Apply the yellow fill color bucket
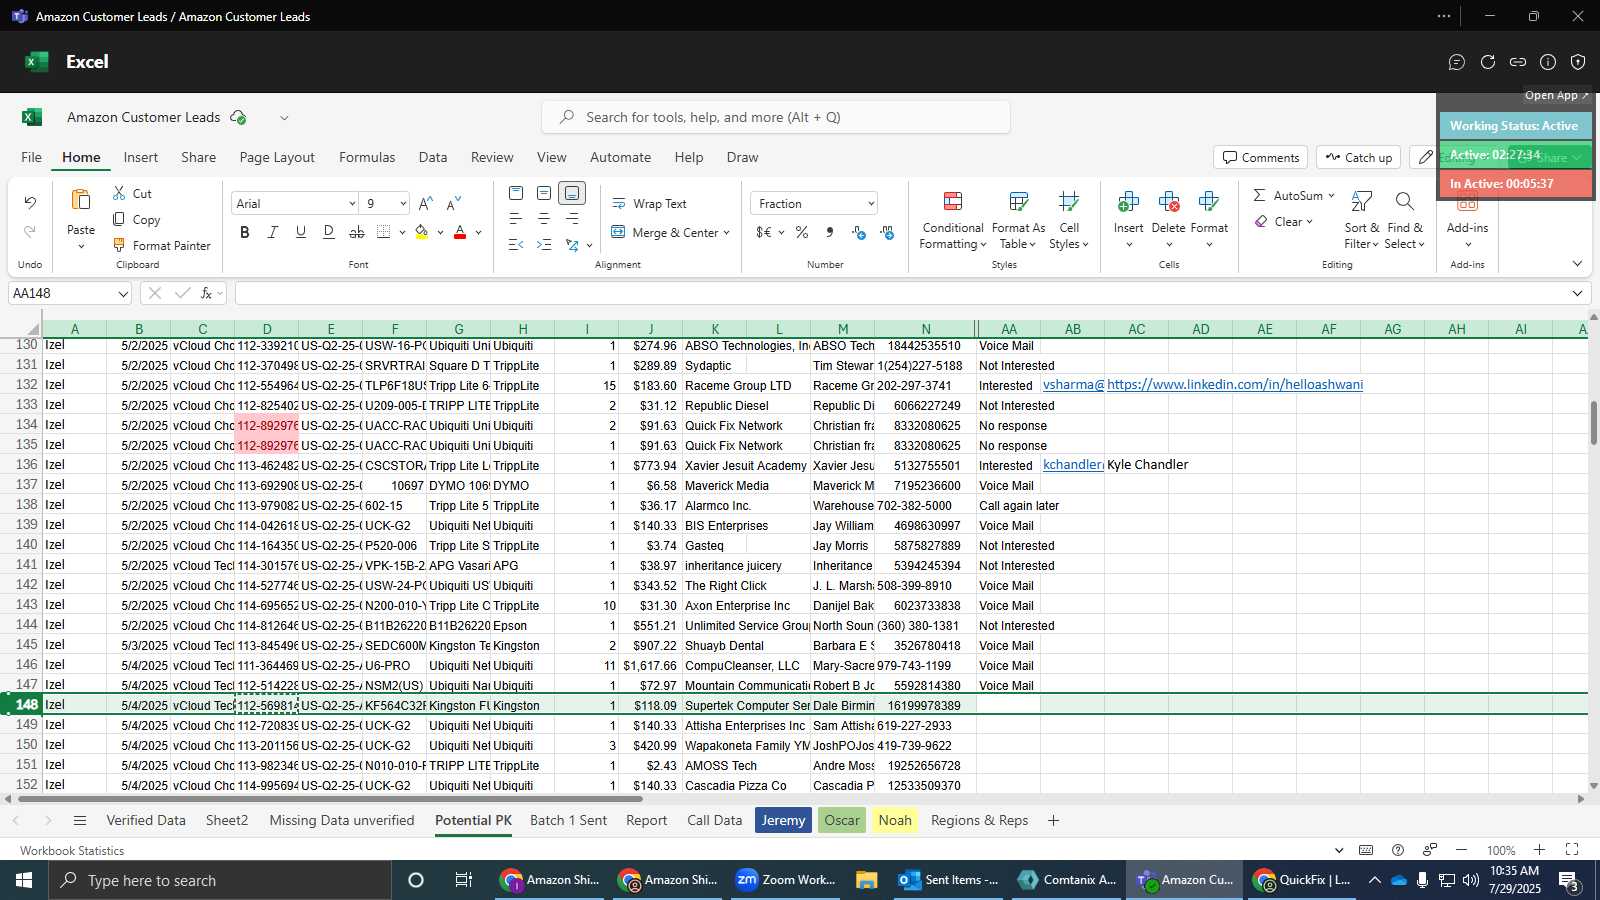 click(422, 232)
